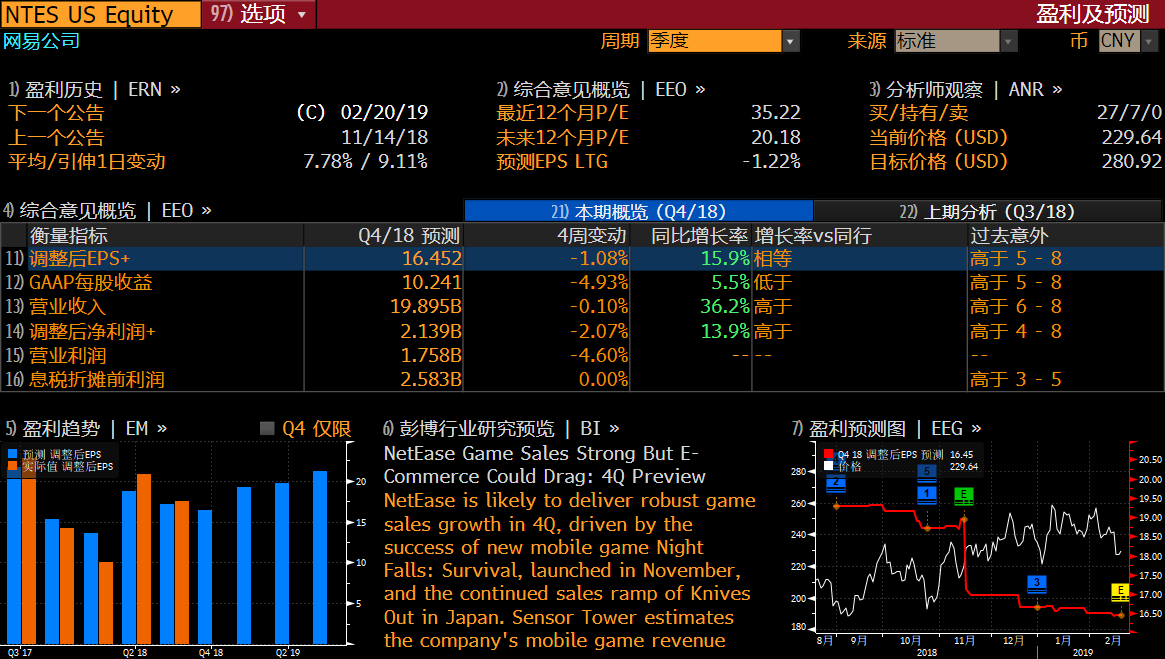Click the 36.2% revenue growth cell

coord(724,306)
